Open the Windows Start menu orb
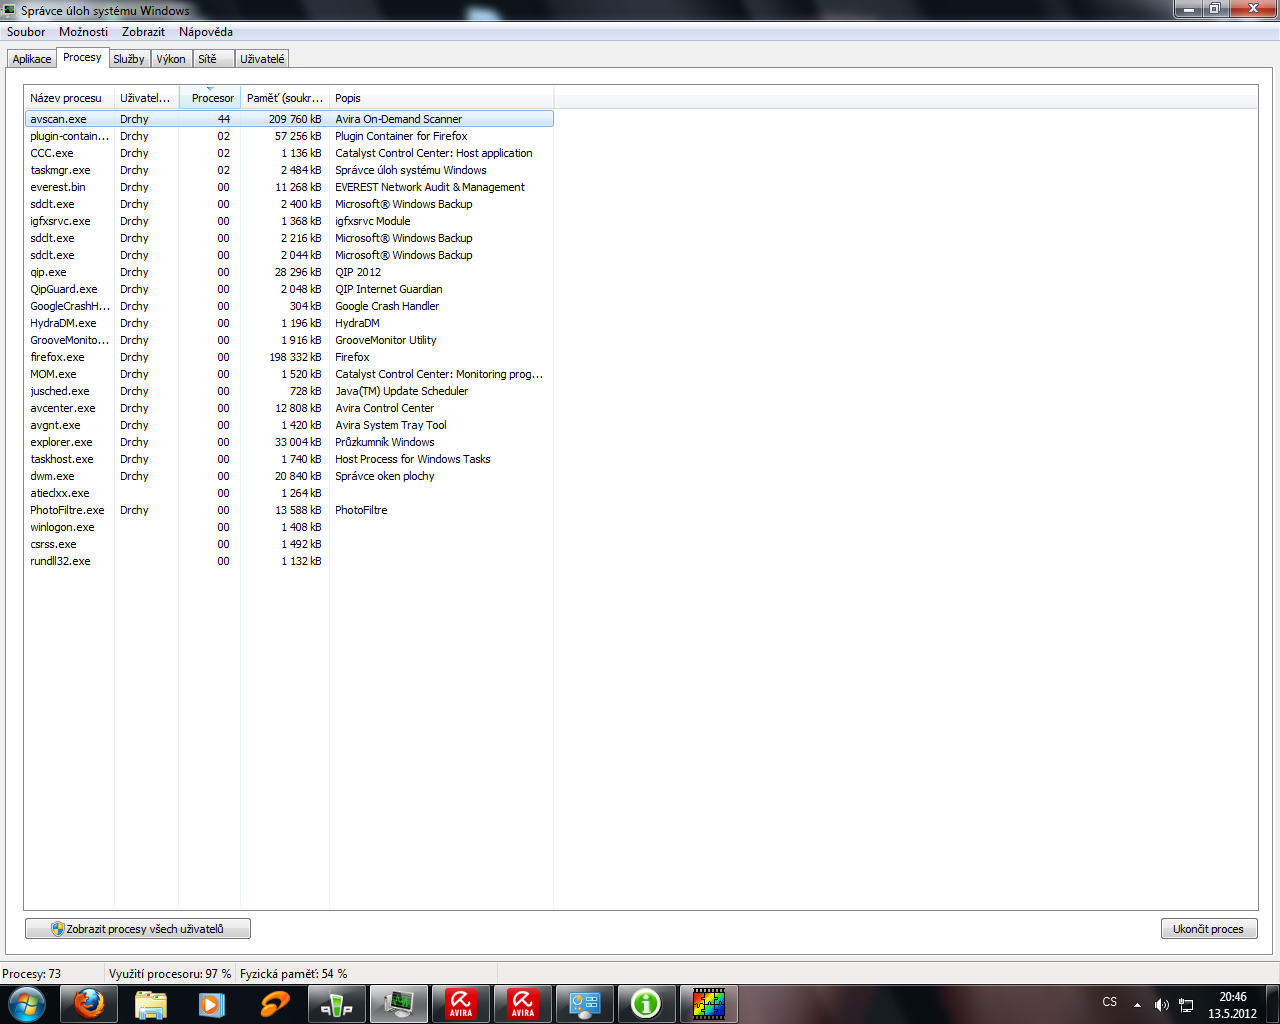Viewport: 1280px width, 1024px height. [x=27, y=1003]
